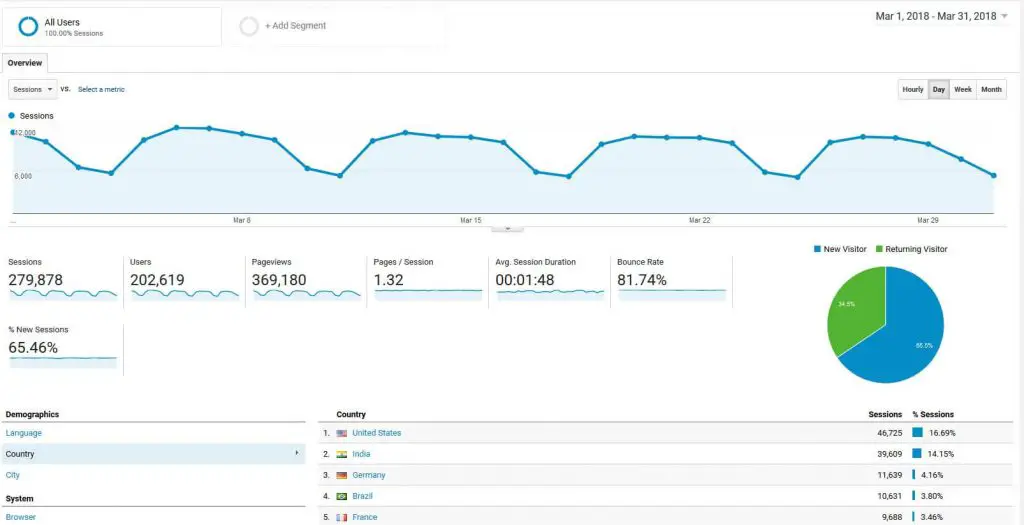
Task: Open the date range picker arrow
Action: coord(1004,16)
